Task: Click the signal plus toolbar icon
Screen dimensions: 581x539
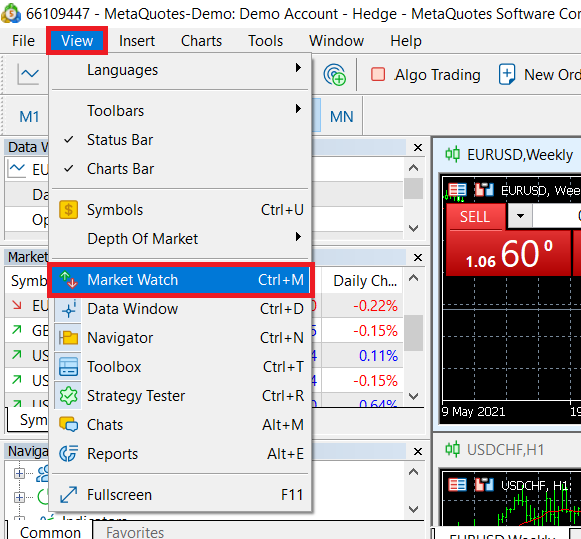Action: pos(335,75)
